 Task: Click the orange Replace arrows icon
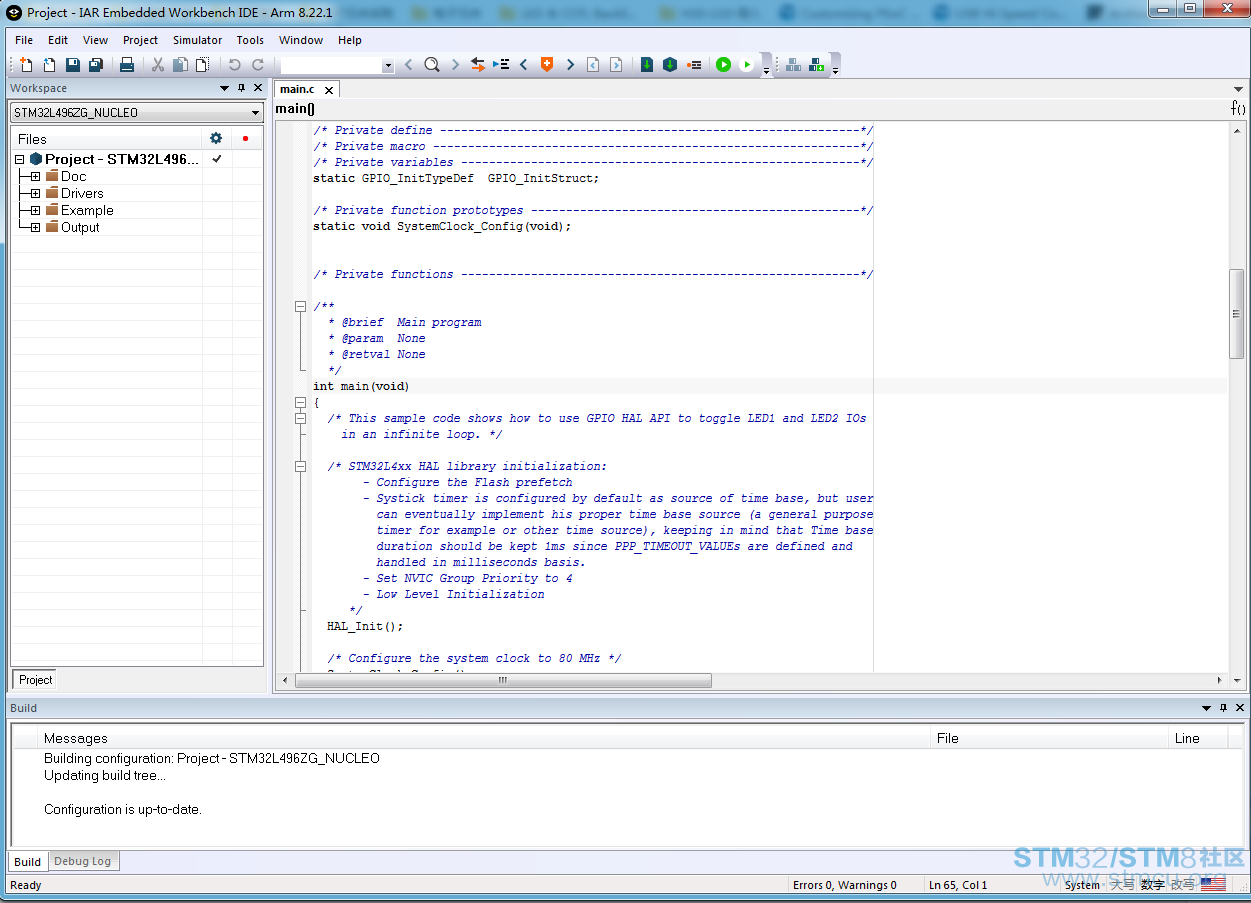click(478, 65)
